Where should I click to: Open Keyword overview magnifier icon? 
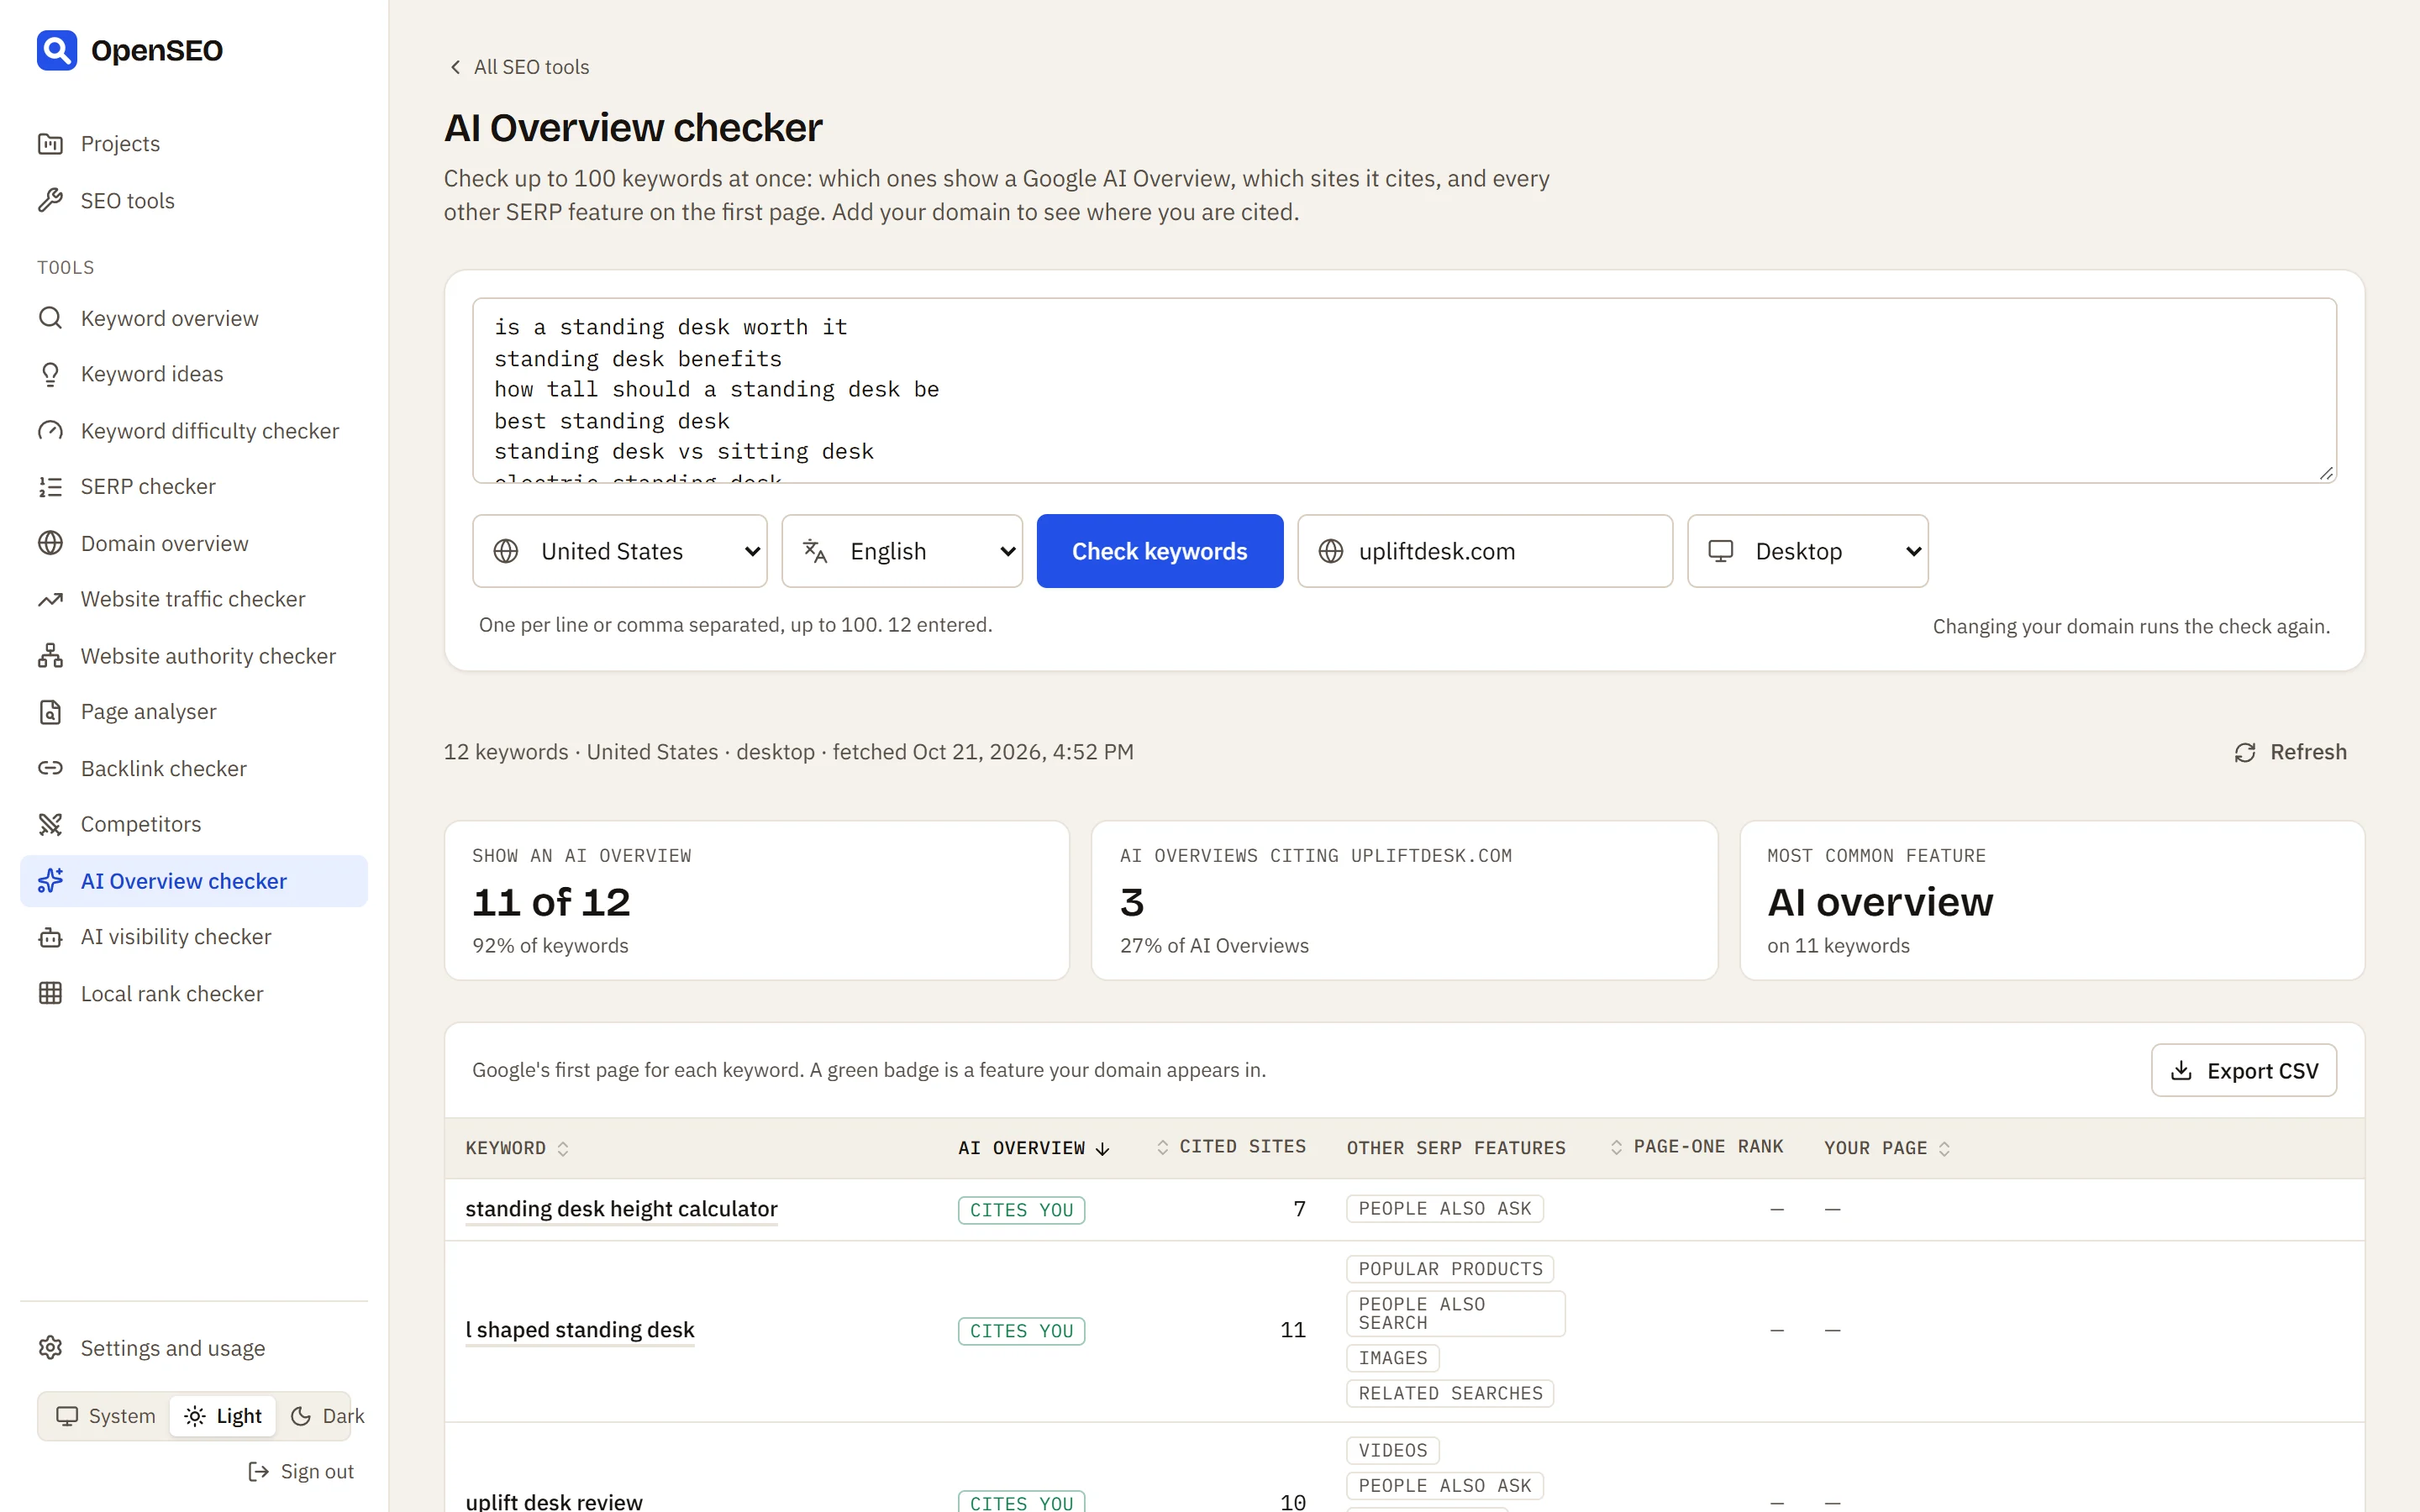click(x=50, y=318)
